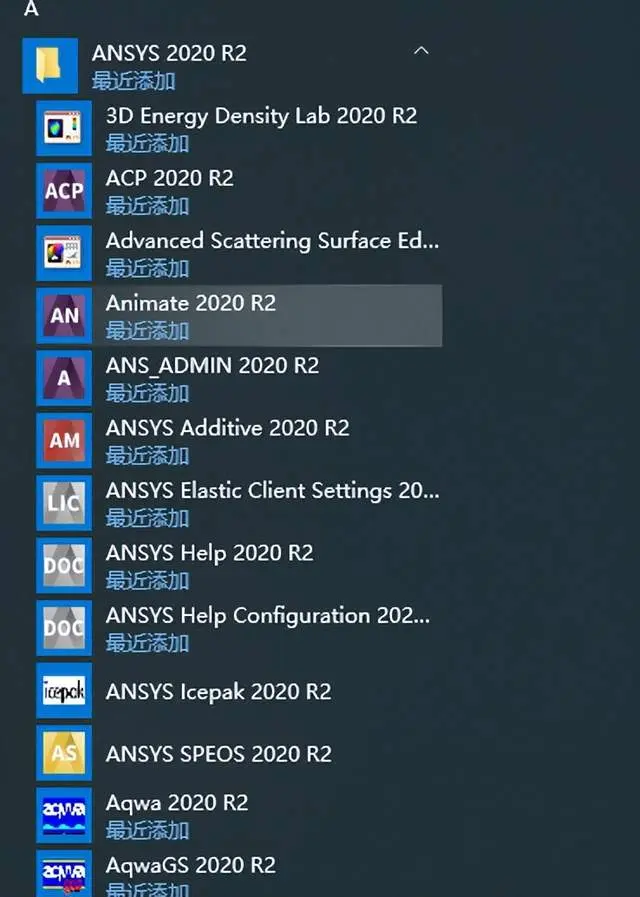
Task: Open the Elastic Client Settings LIC icon
Action: (x=64, y=503)
